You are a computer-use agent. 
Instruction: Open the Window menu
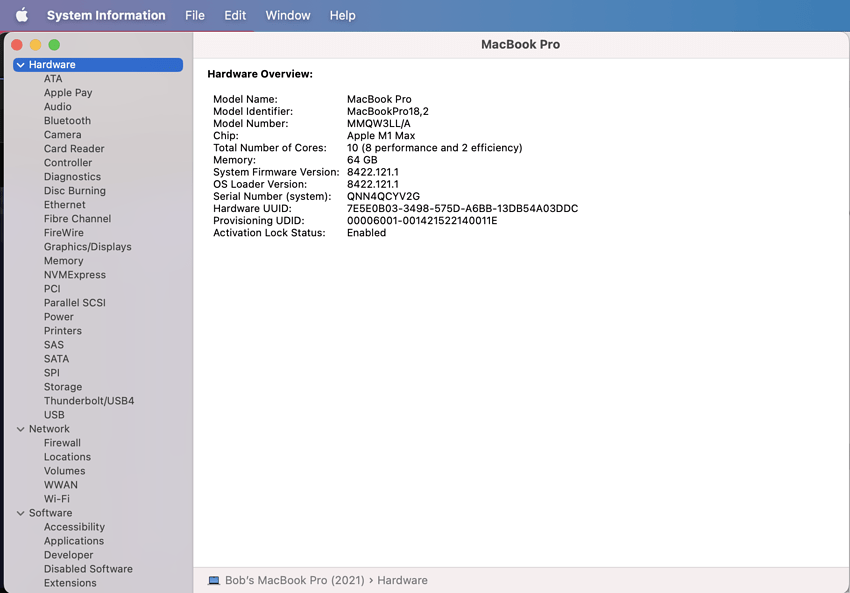287,15
